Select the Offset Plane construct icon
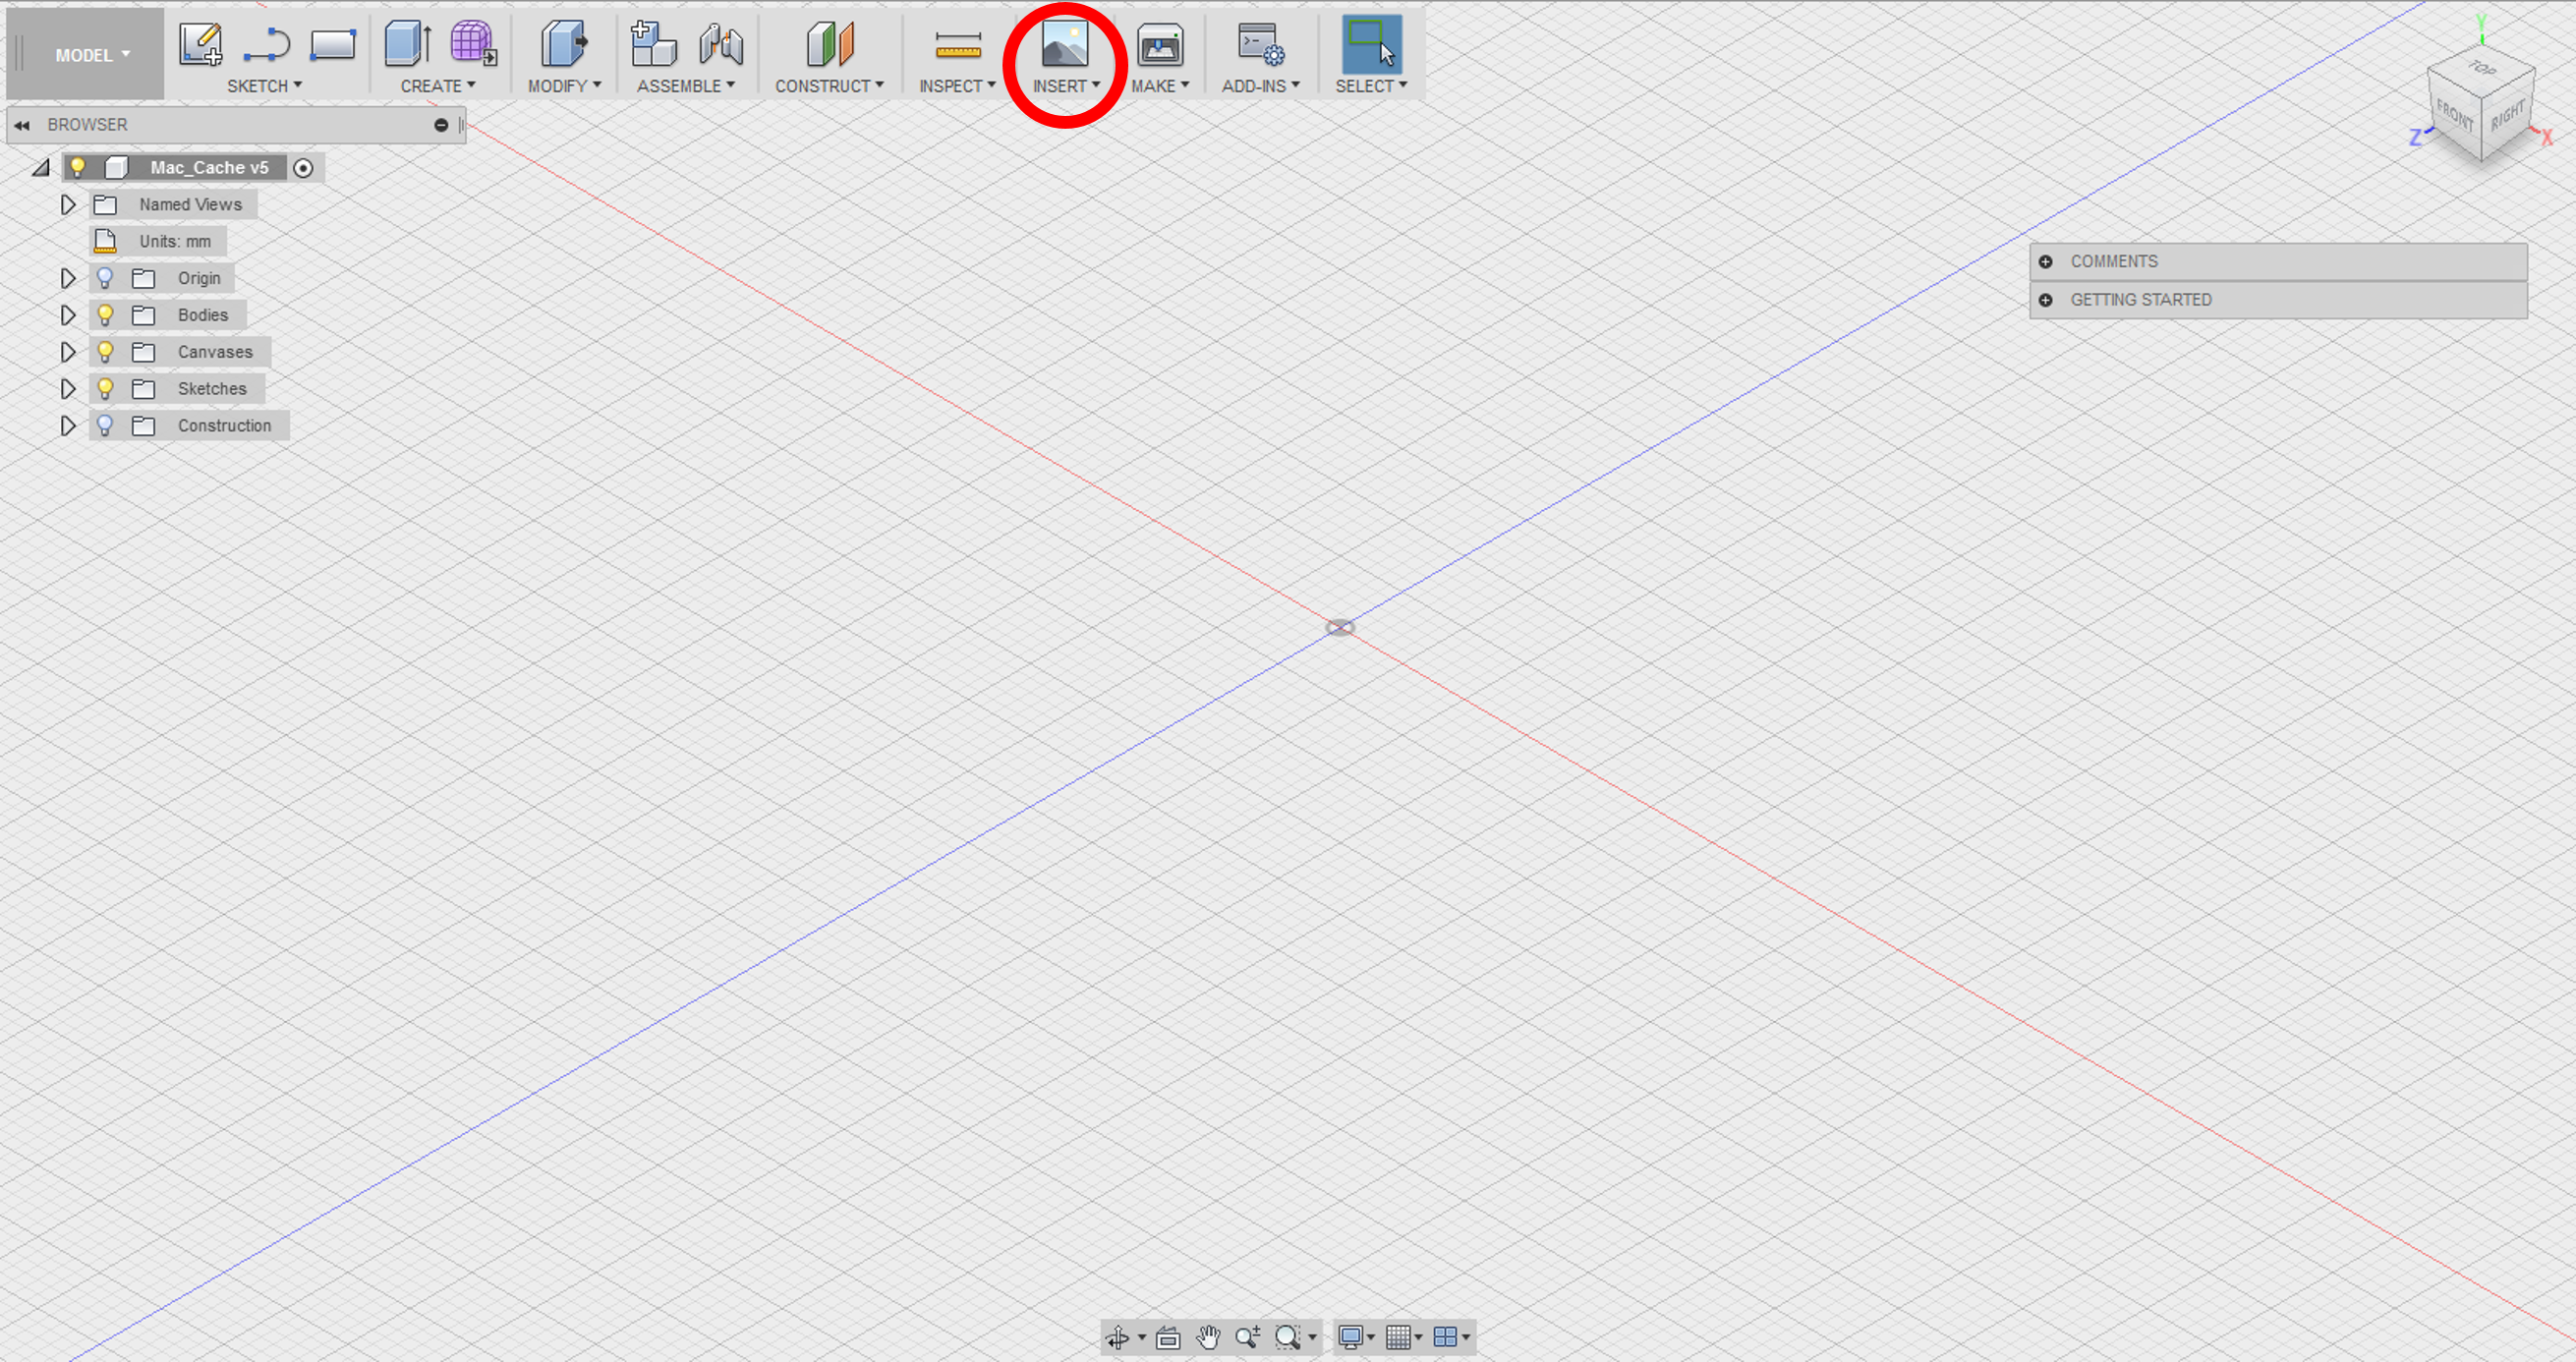 830,45
